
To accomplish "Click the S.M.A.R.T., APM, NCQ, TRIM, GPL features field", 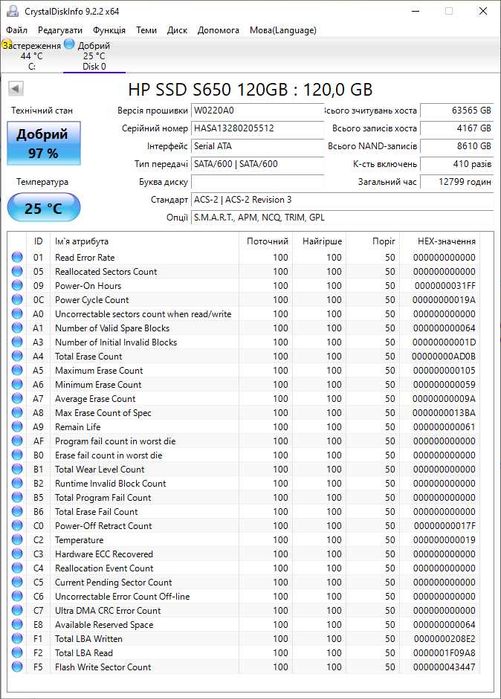I will pos(342,217).
